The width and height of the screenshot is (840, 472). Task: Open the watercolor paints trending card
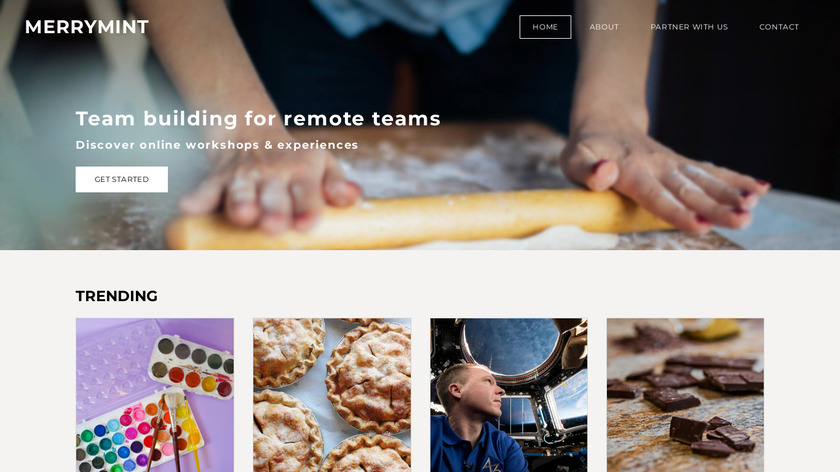(x=155, y=395)
